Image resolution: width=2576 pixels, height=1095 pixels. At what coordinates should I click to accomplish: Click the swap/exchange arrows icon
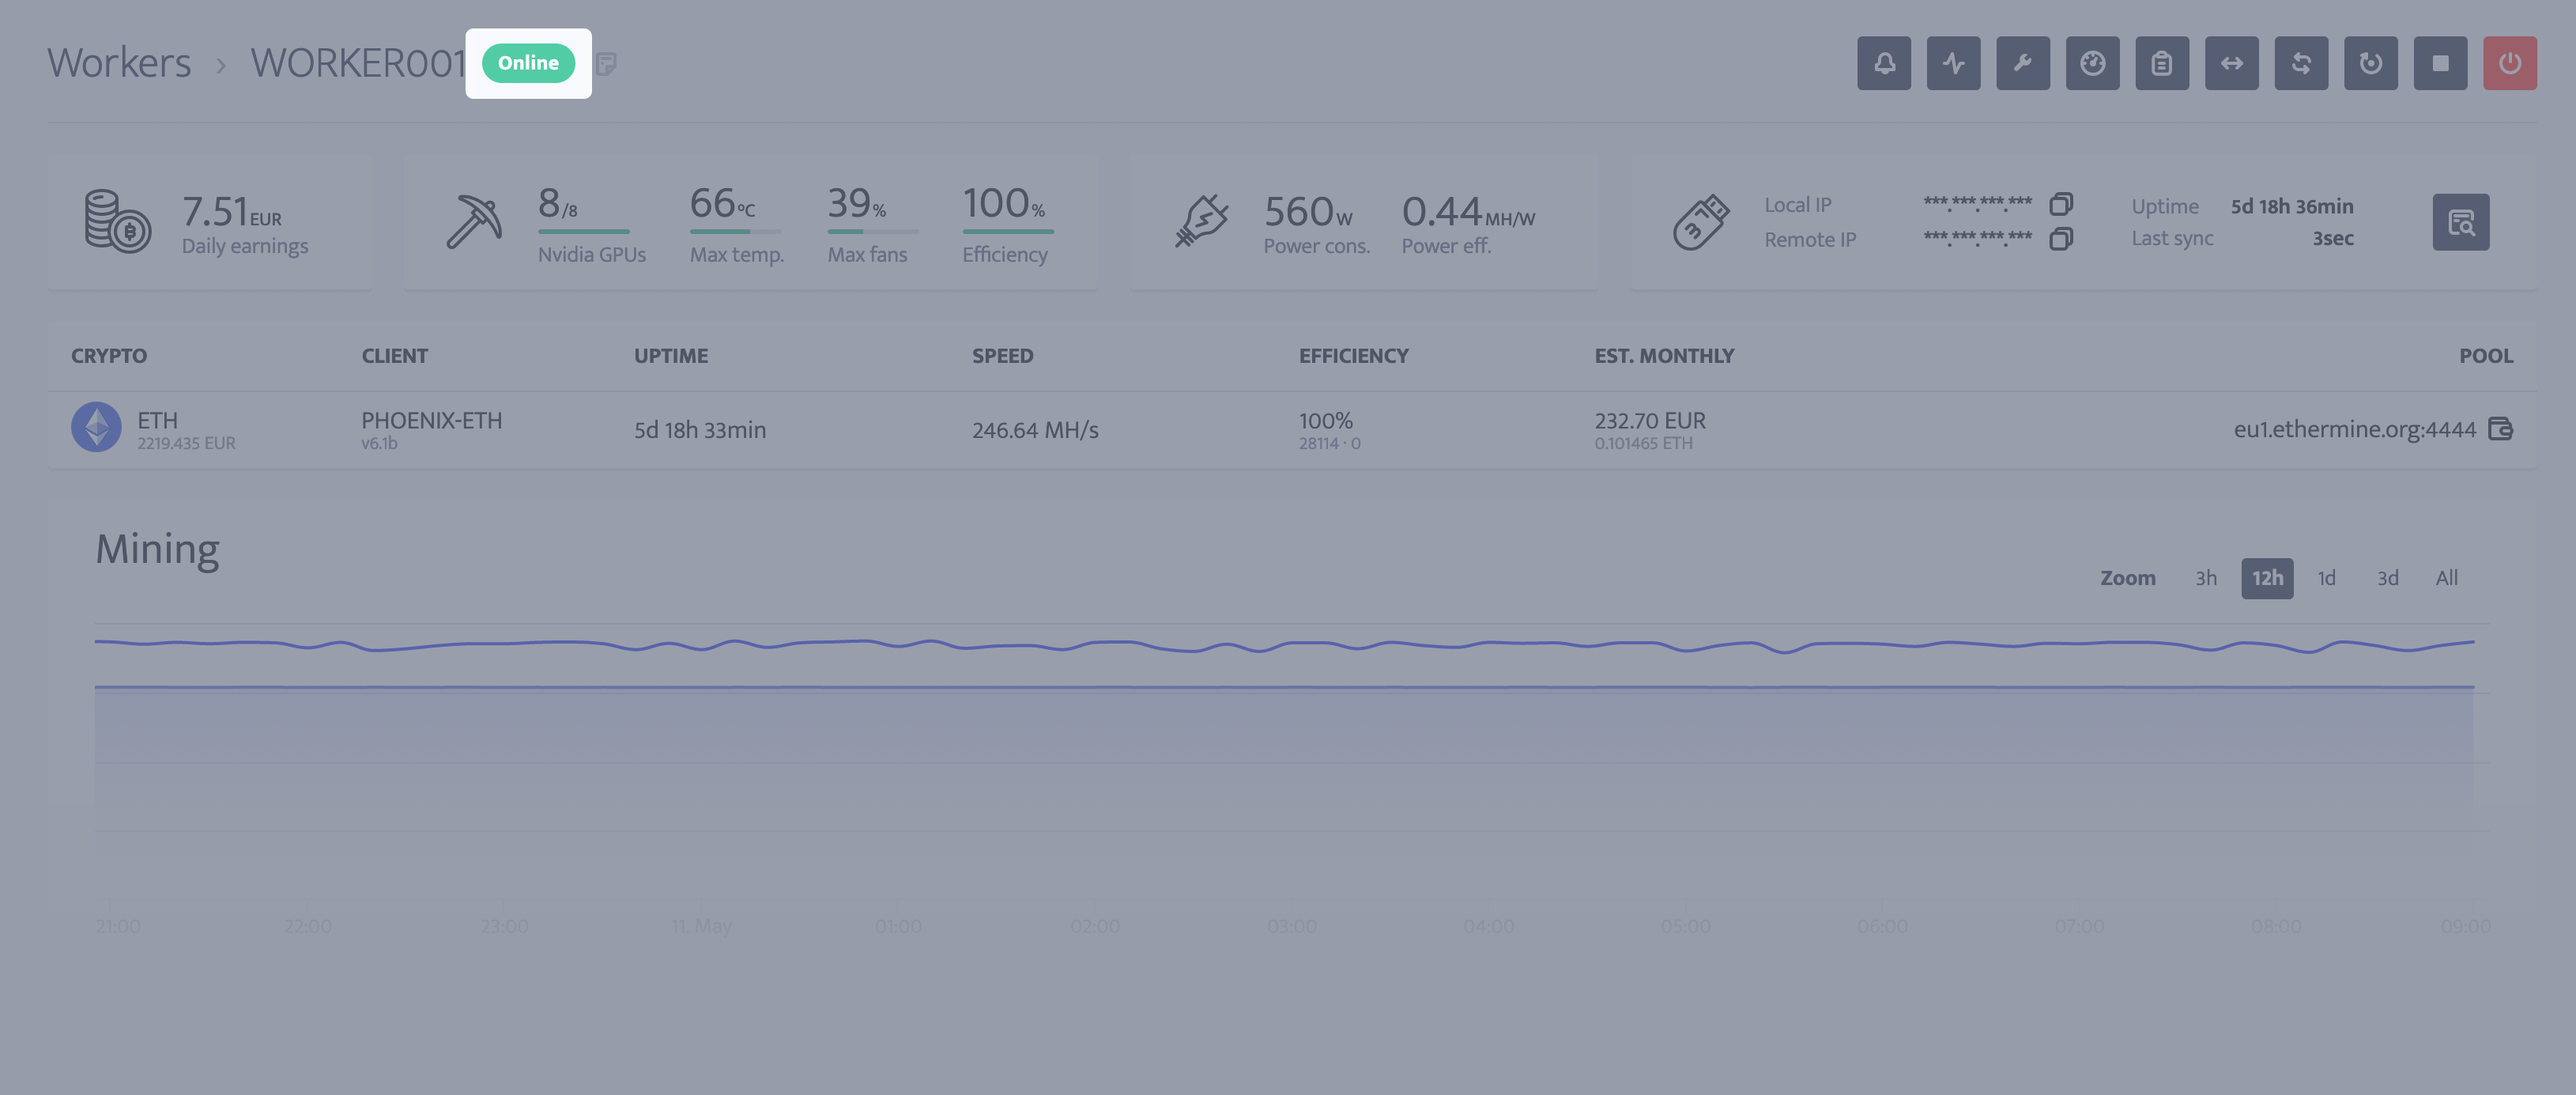tap(2233, 62)
